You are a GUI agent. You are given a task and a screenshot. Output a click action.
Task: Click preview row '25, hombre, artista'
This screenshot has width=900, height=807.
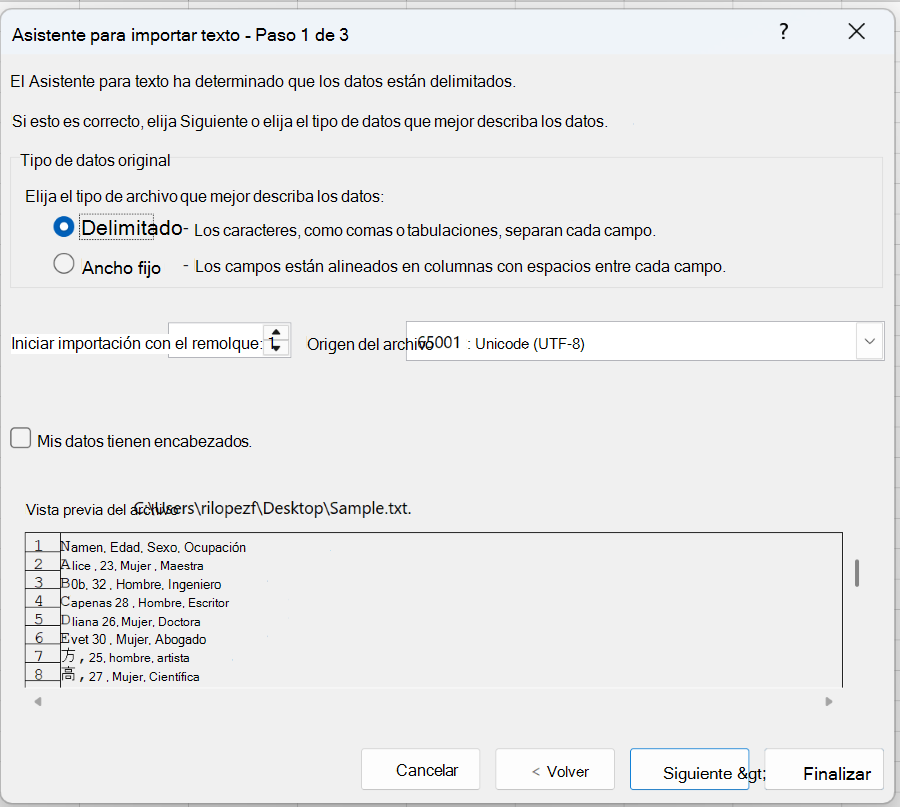click(x=125, y=657)
